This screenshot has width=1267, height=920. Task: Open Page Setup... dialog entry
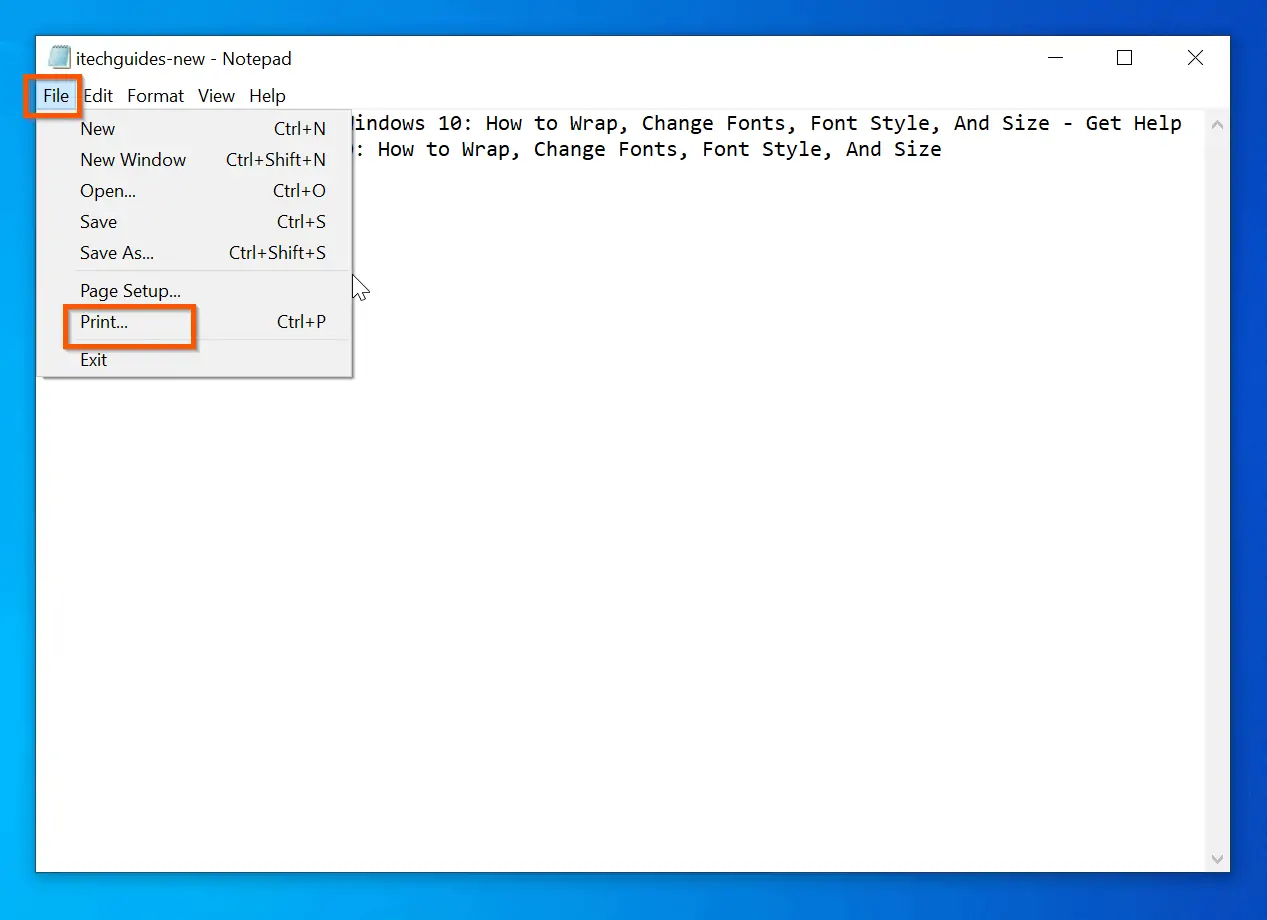pyautogui.click(x=195, y=292)
